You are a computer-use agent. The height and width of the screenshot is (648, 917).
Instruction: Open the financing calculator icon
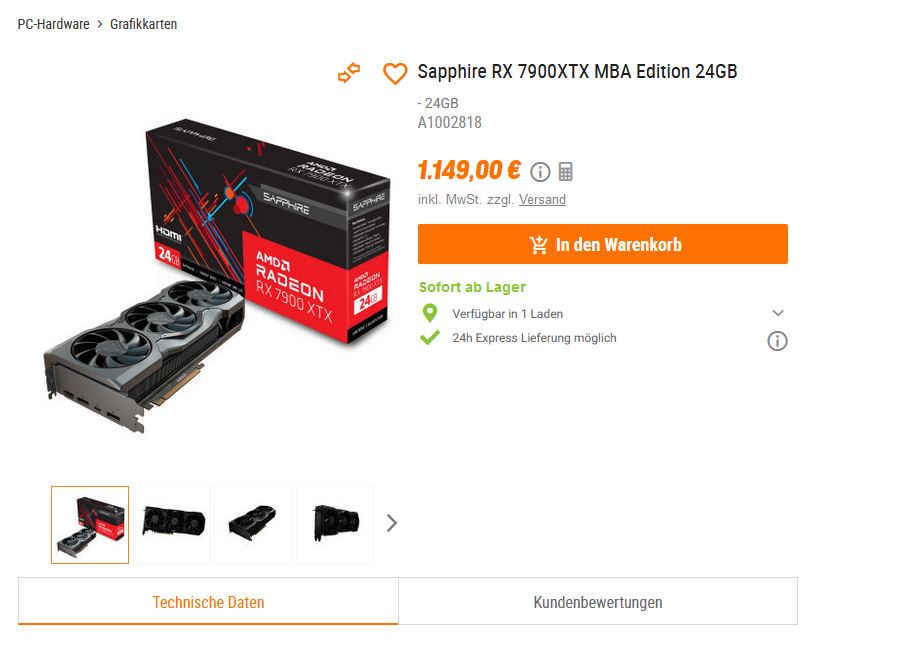(566, 171)
